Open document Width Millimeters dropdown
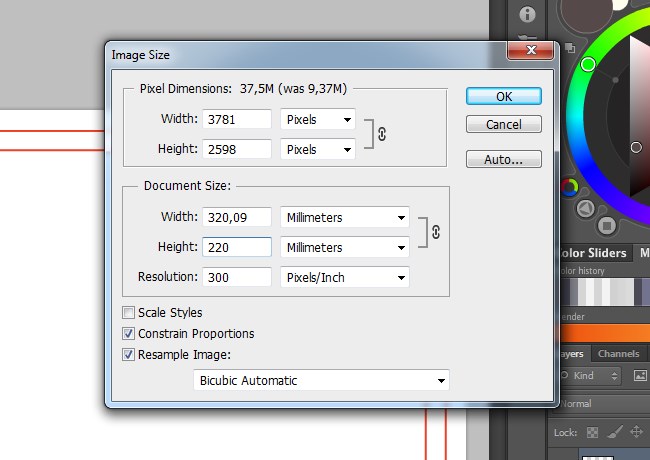This screenshot has width=650, height=460. click(x=345, y=217)
